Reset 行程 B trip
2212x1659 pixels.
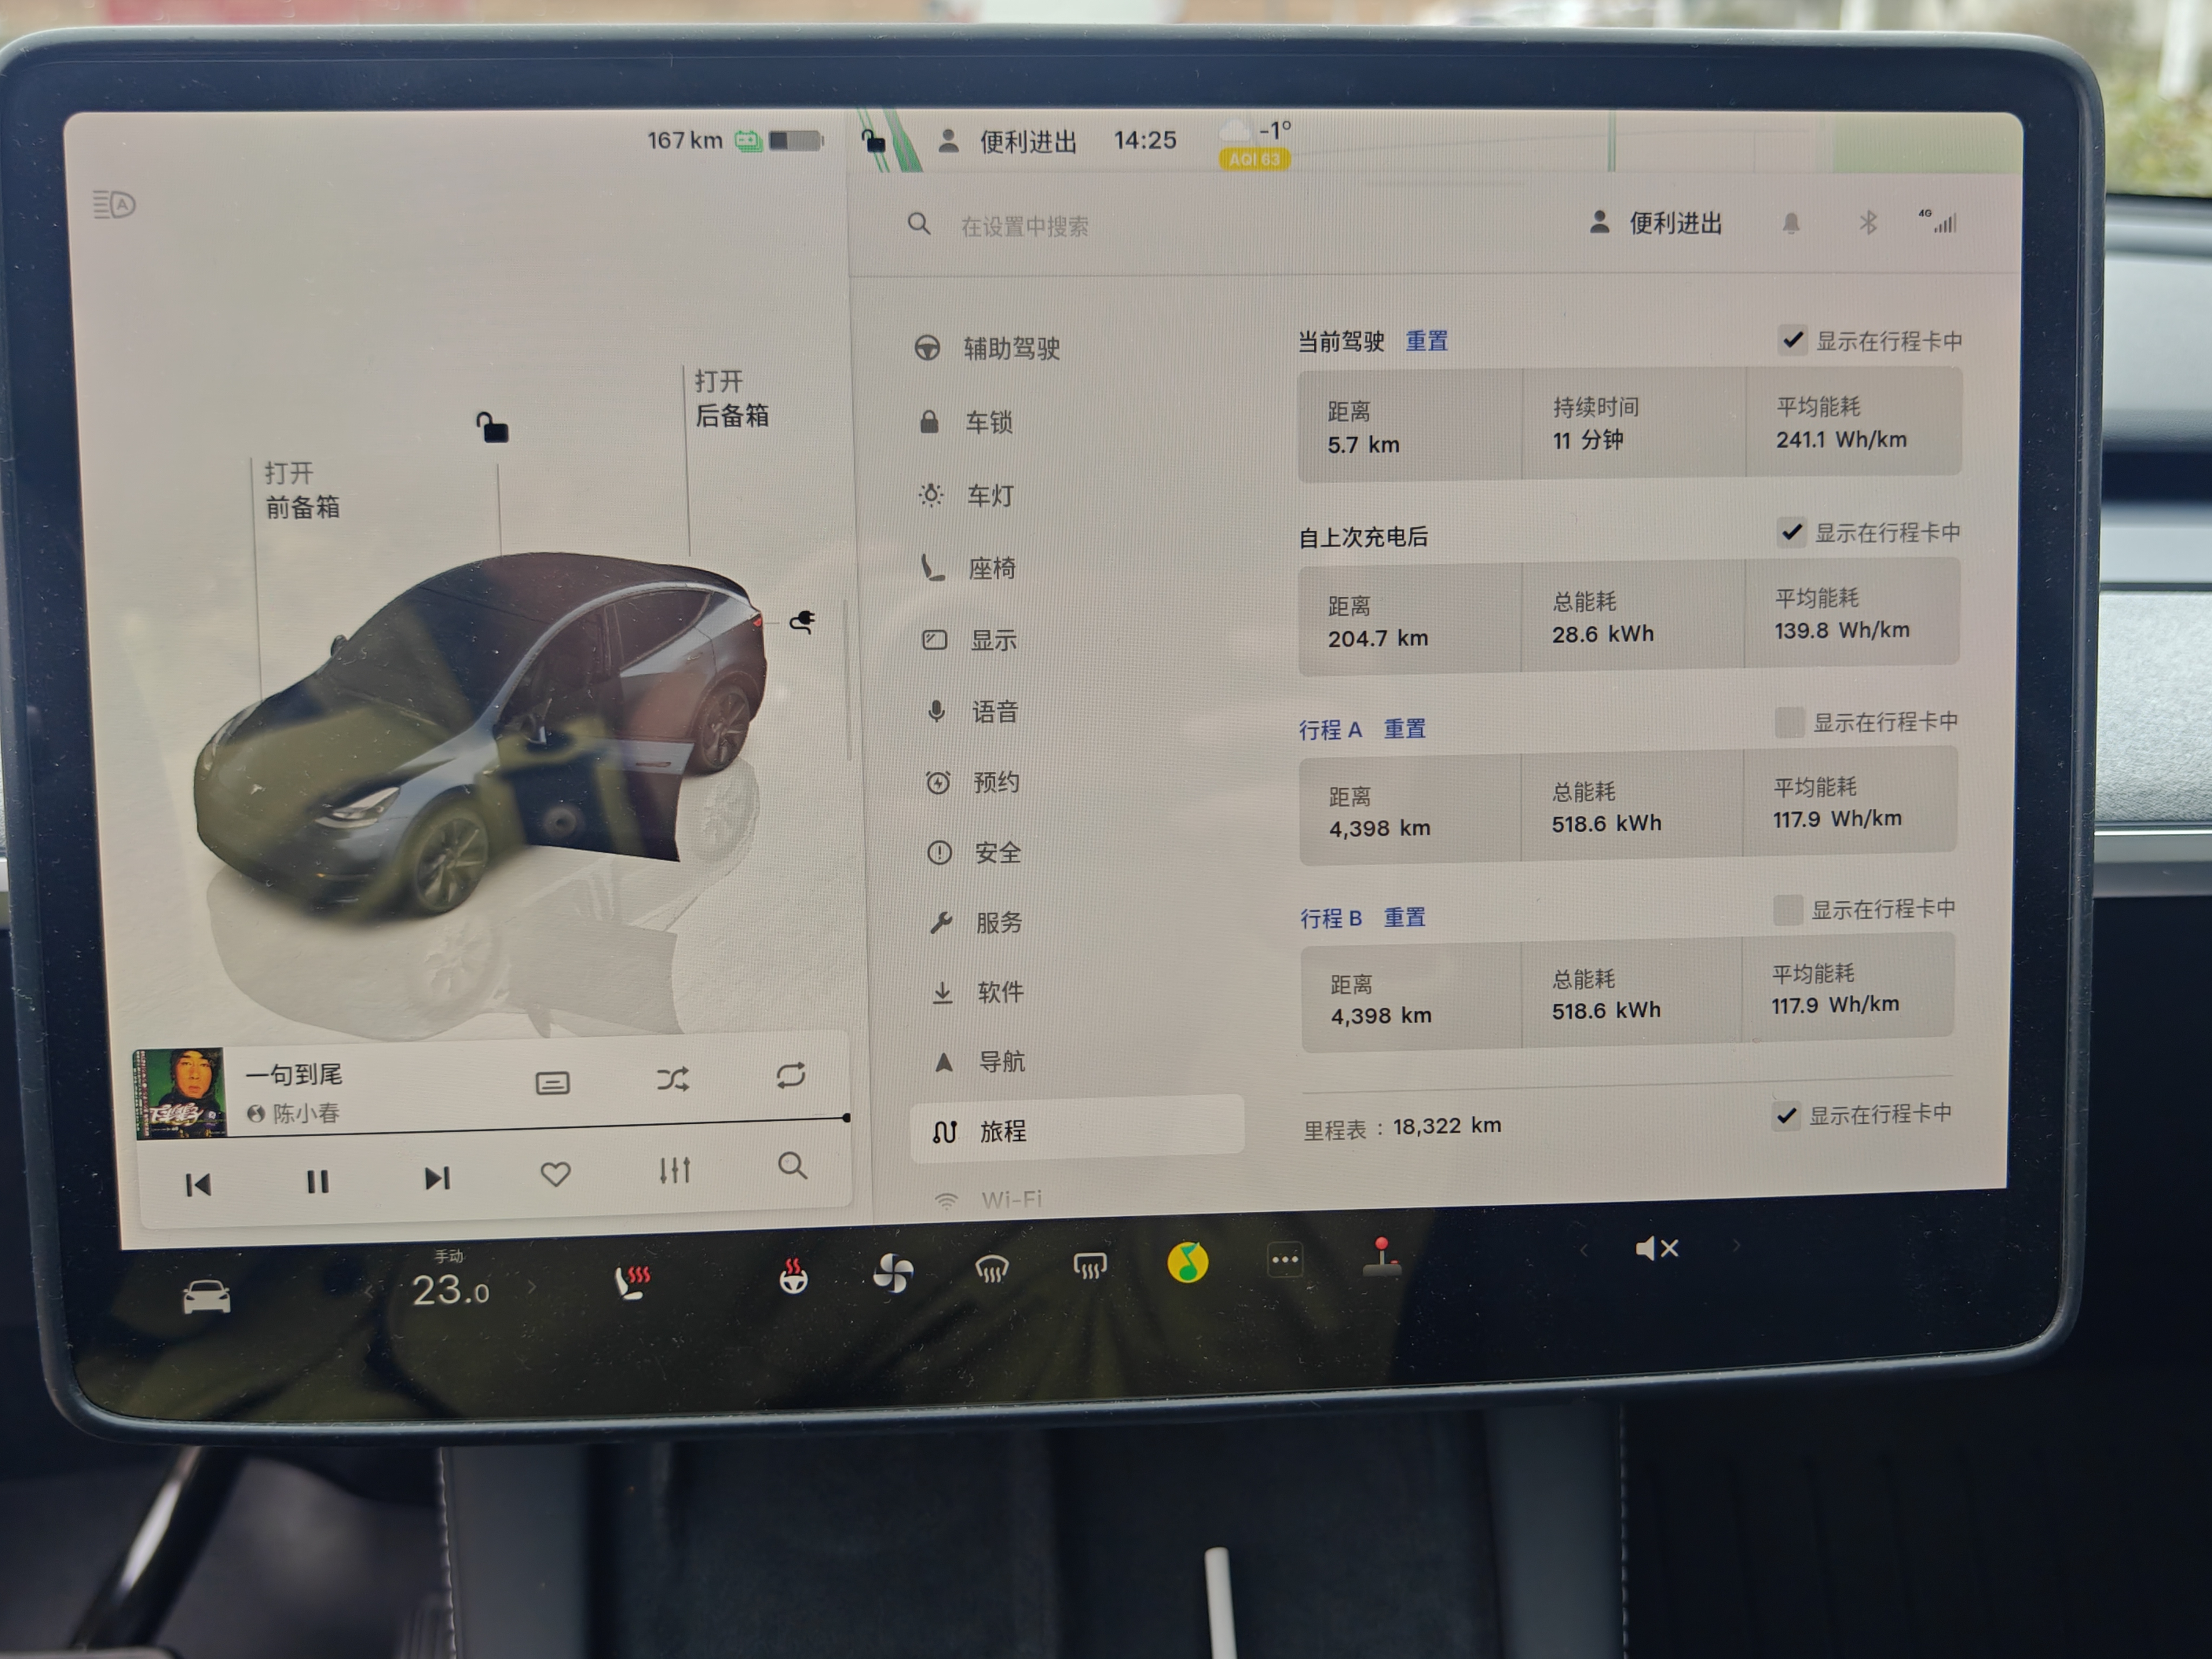(1404, 917)
